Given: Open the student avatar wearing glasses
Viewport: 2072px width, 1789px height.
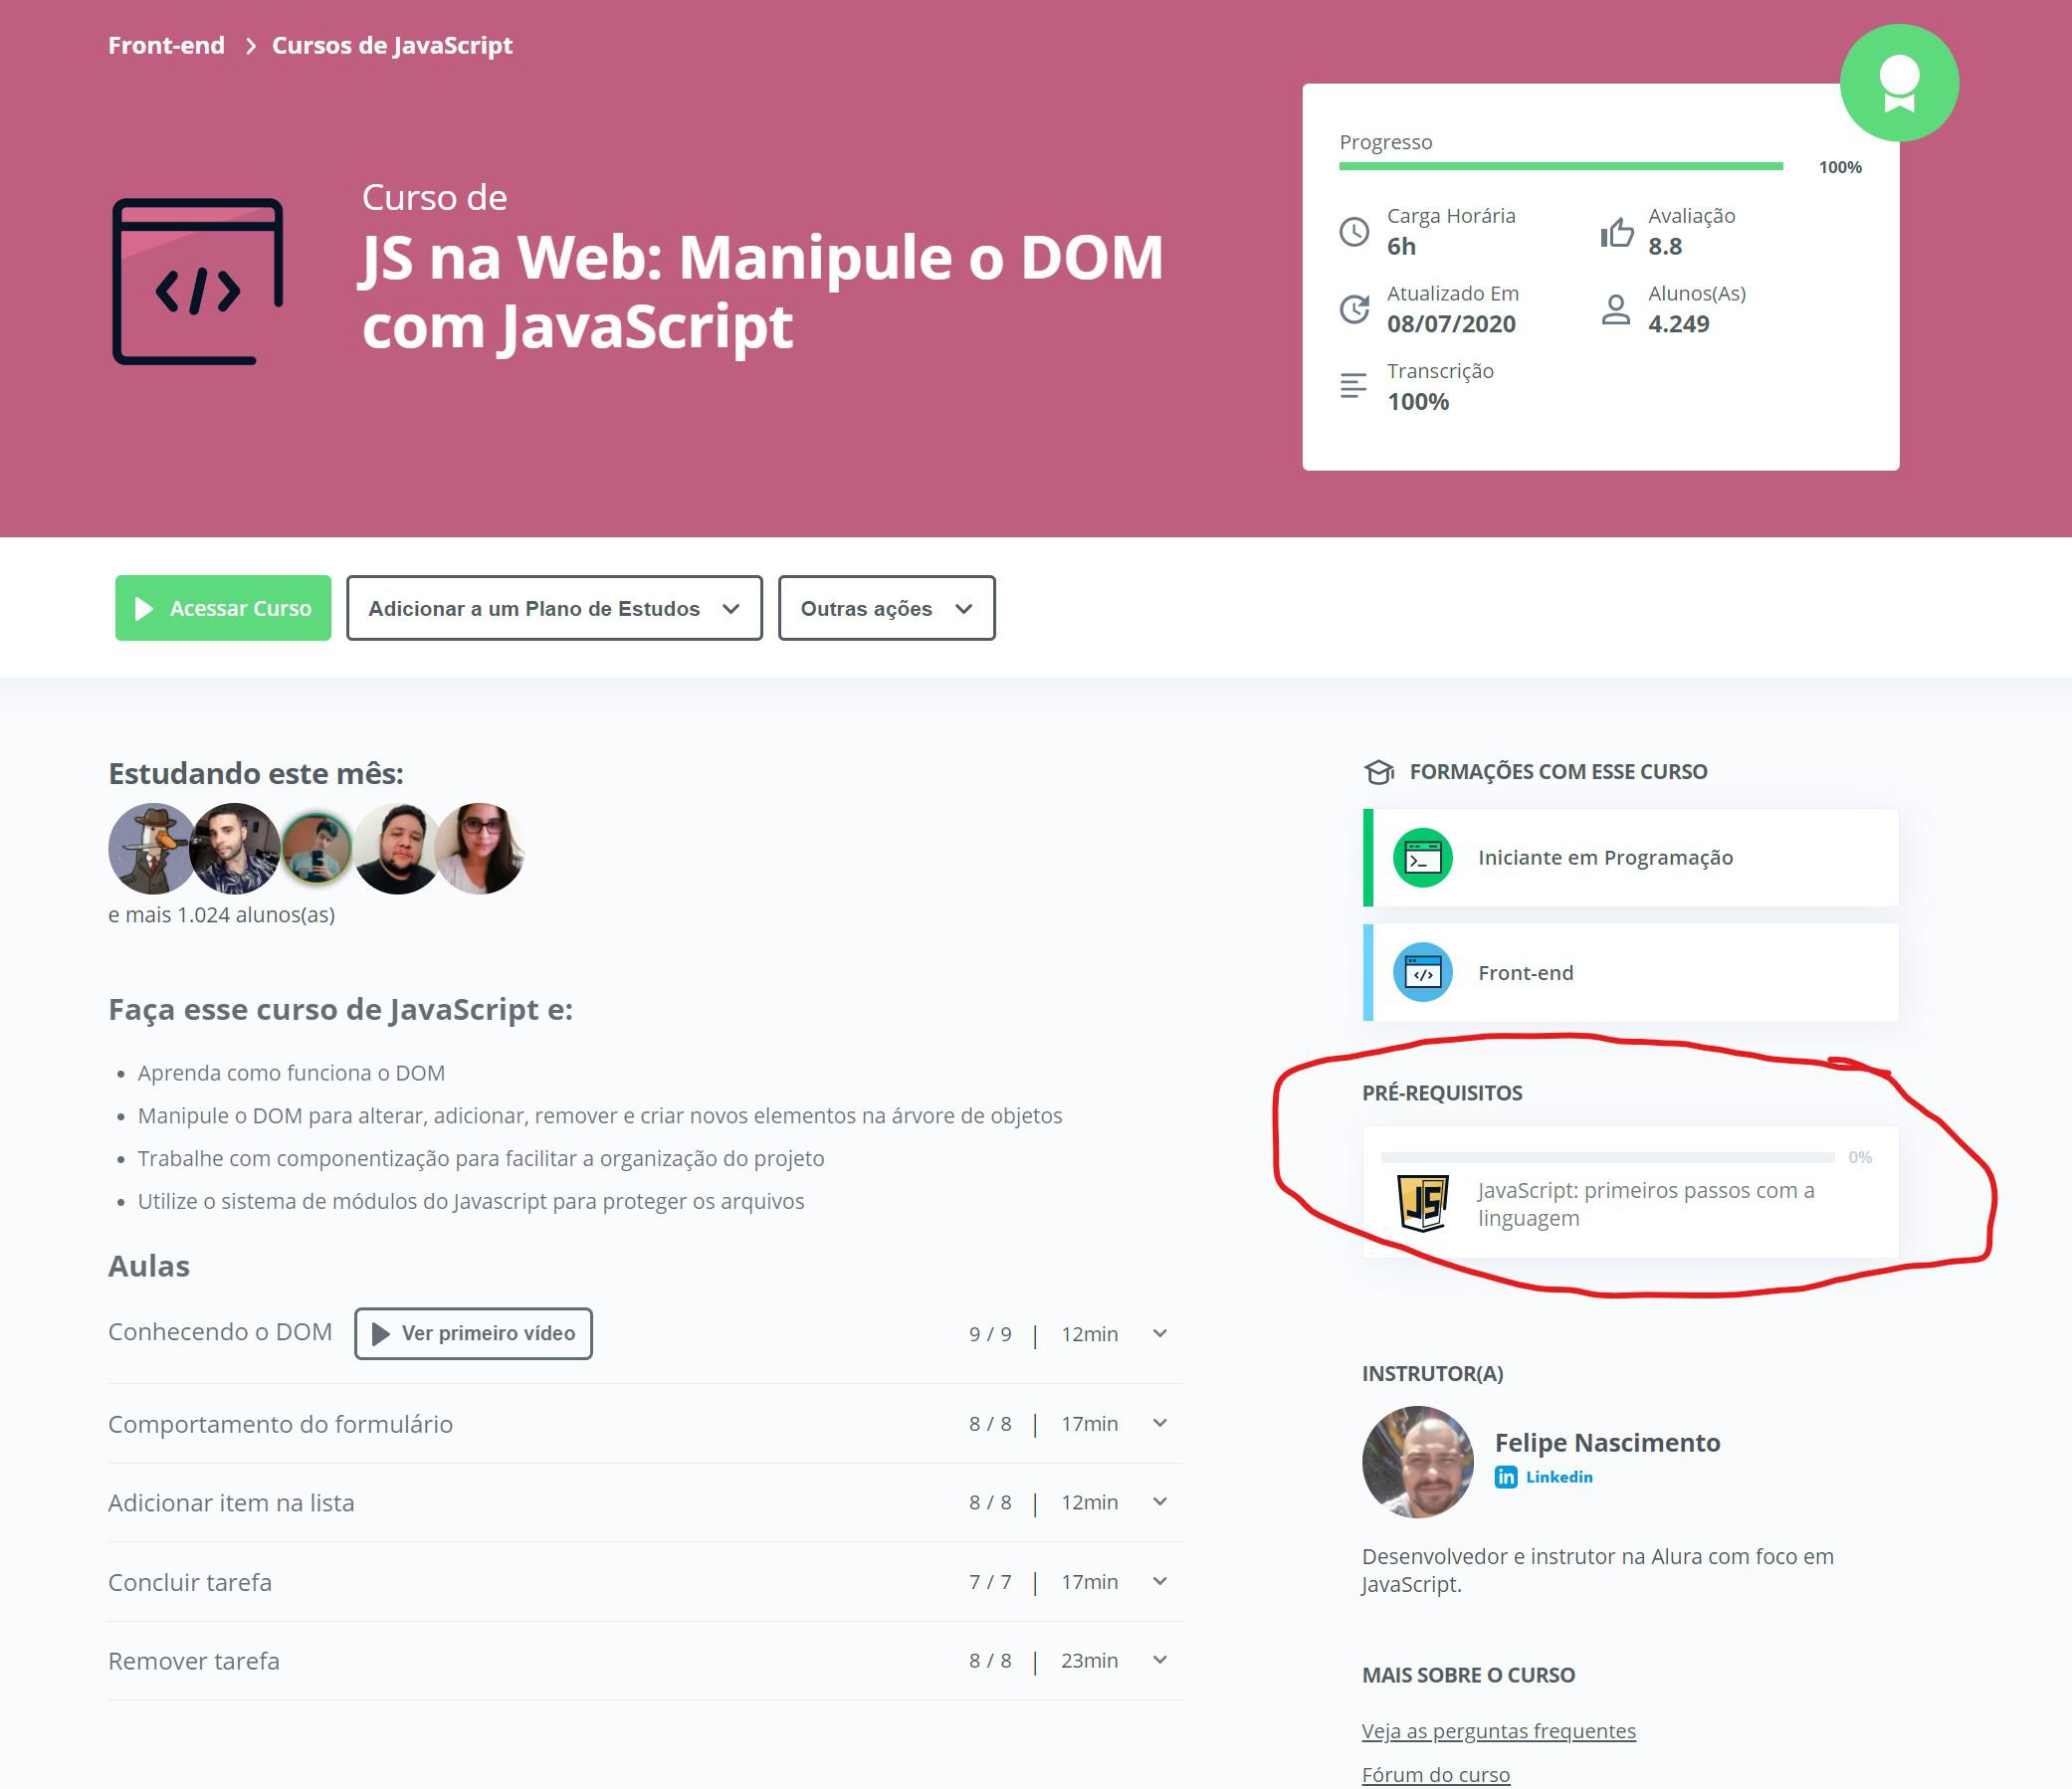Looking at the screenshot, I should tap(480, 849).
